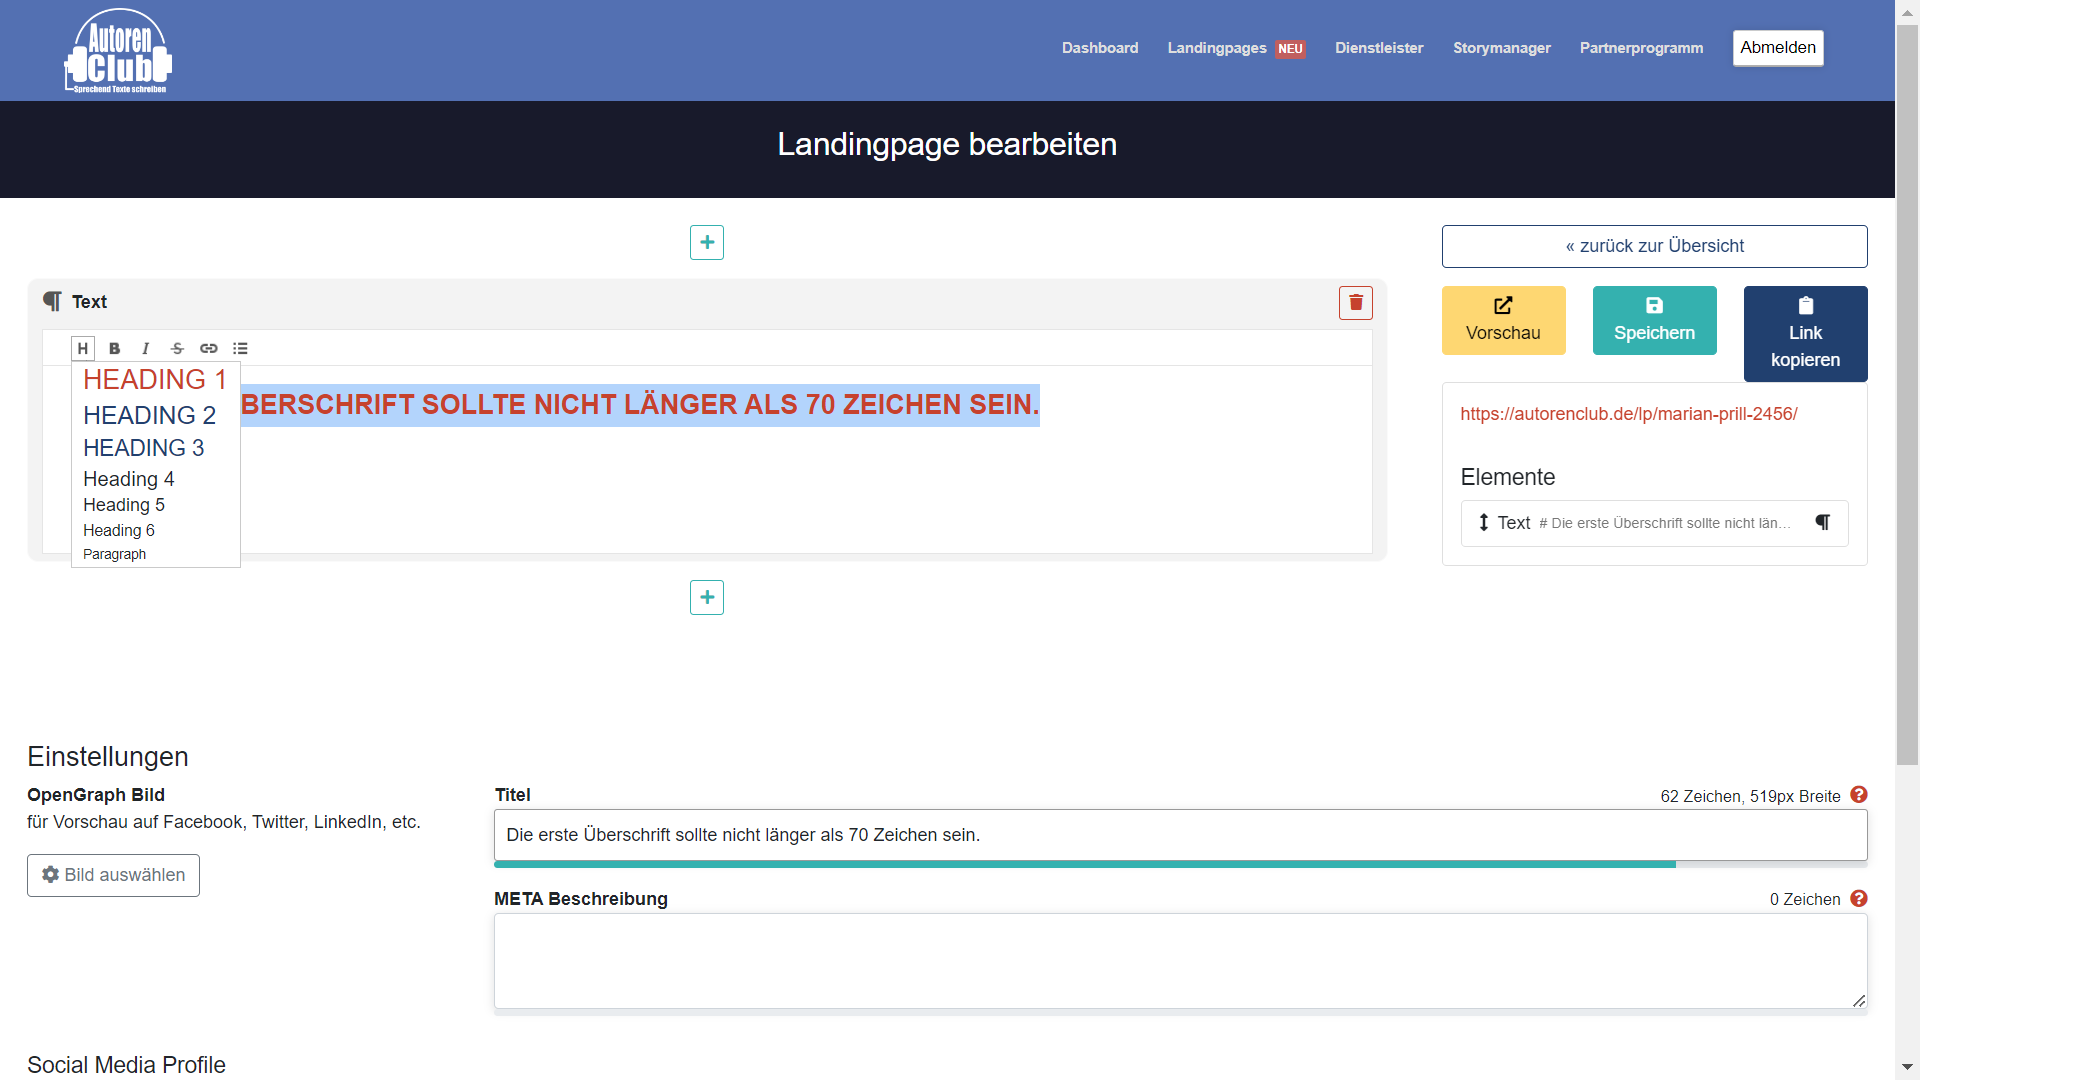Select Paragraph in heading dropdown
Screen dimensions: 2074x1080
[x=114, y=554]
